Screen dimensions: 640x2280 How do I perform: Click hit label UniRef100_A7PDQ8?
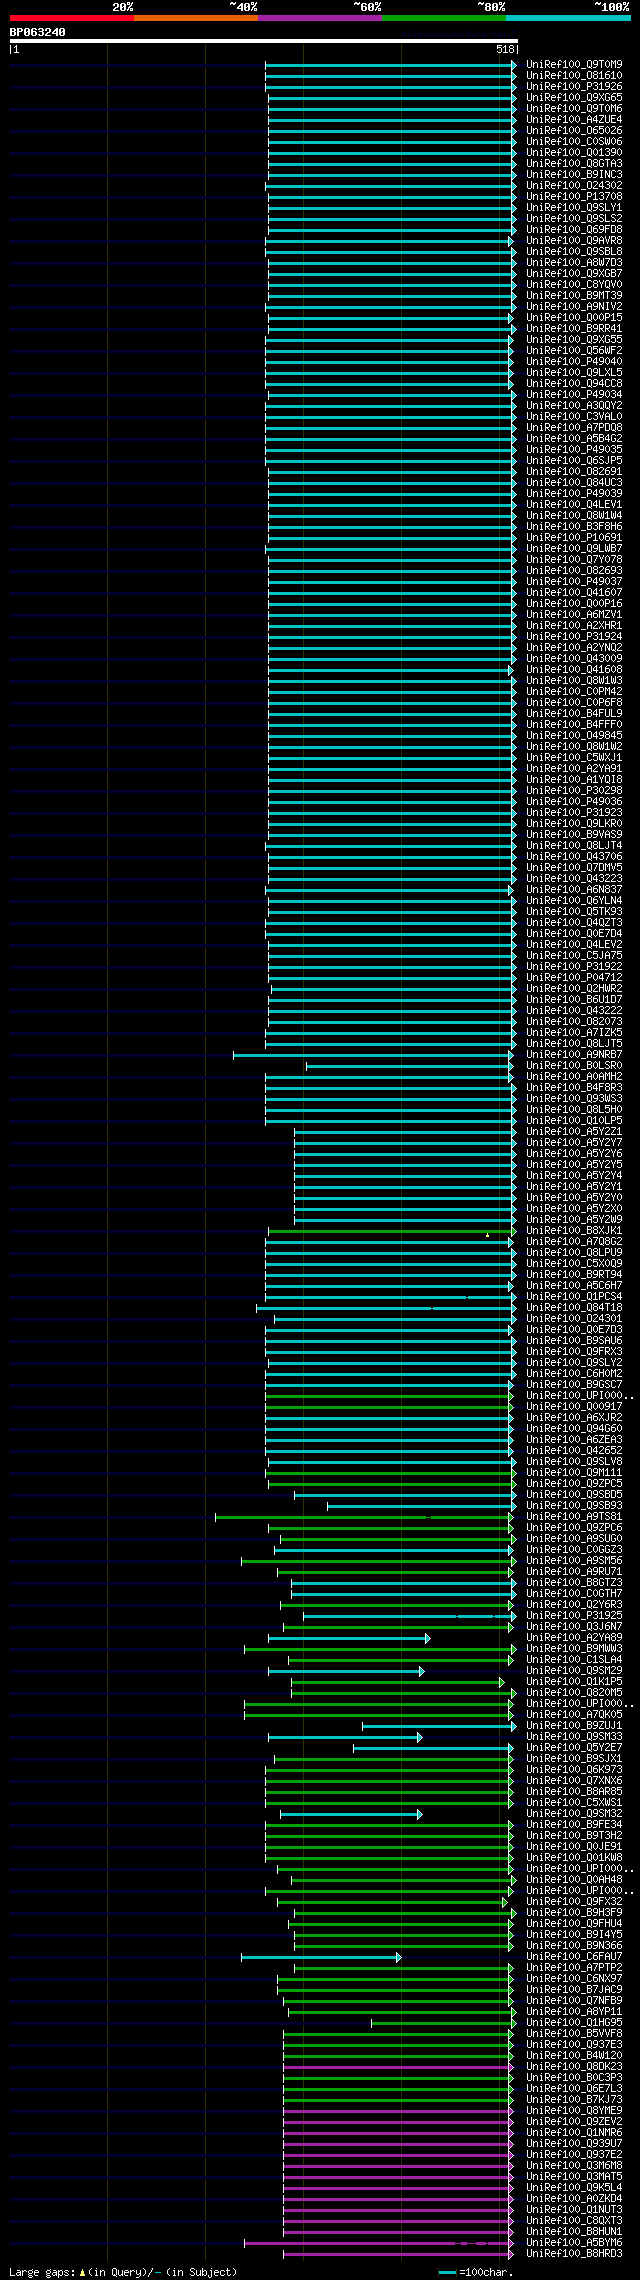point(574,428)
